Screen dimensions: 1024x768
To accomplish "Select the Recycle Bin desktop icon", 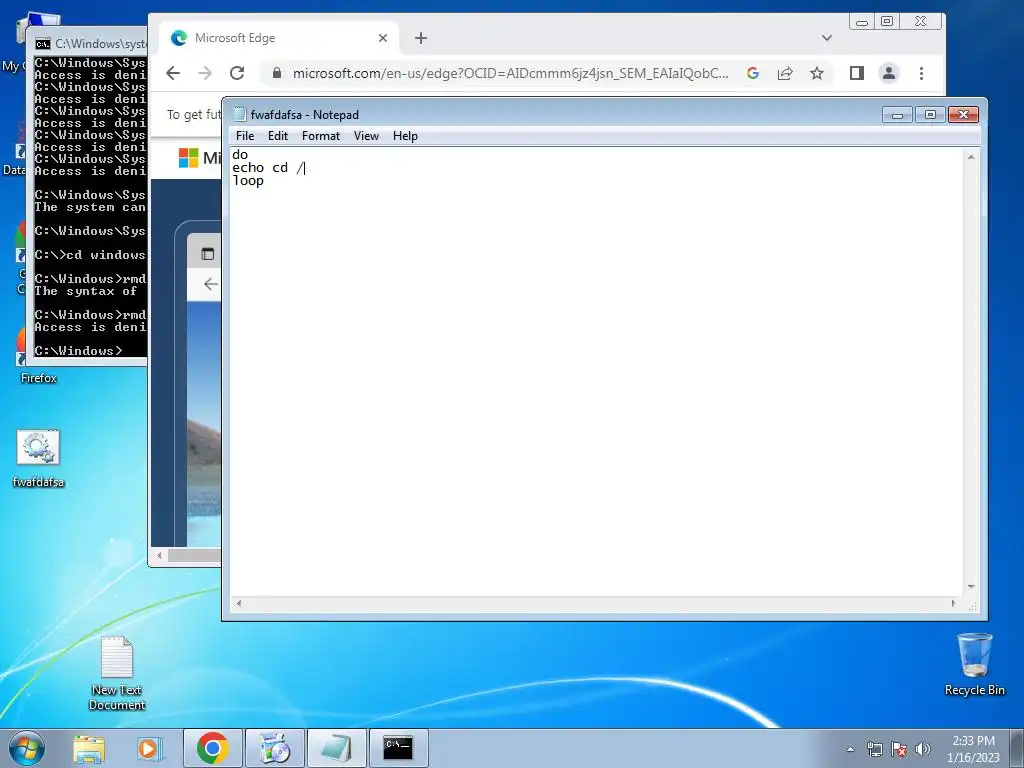I will [x=974, y=664].
